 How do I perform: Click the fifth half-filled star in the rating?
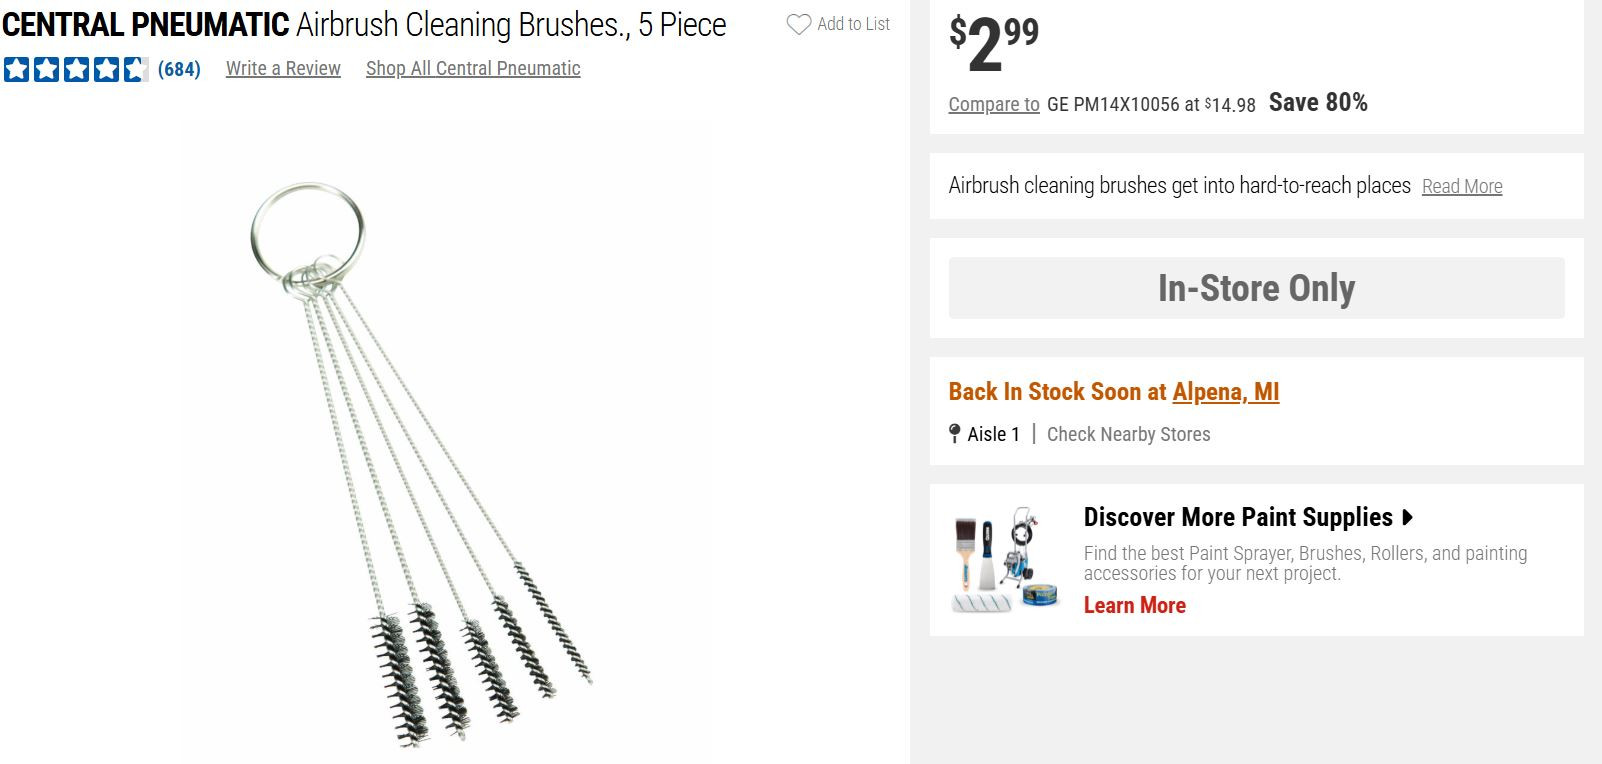tap(135, 68)
